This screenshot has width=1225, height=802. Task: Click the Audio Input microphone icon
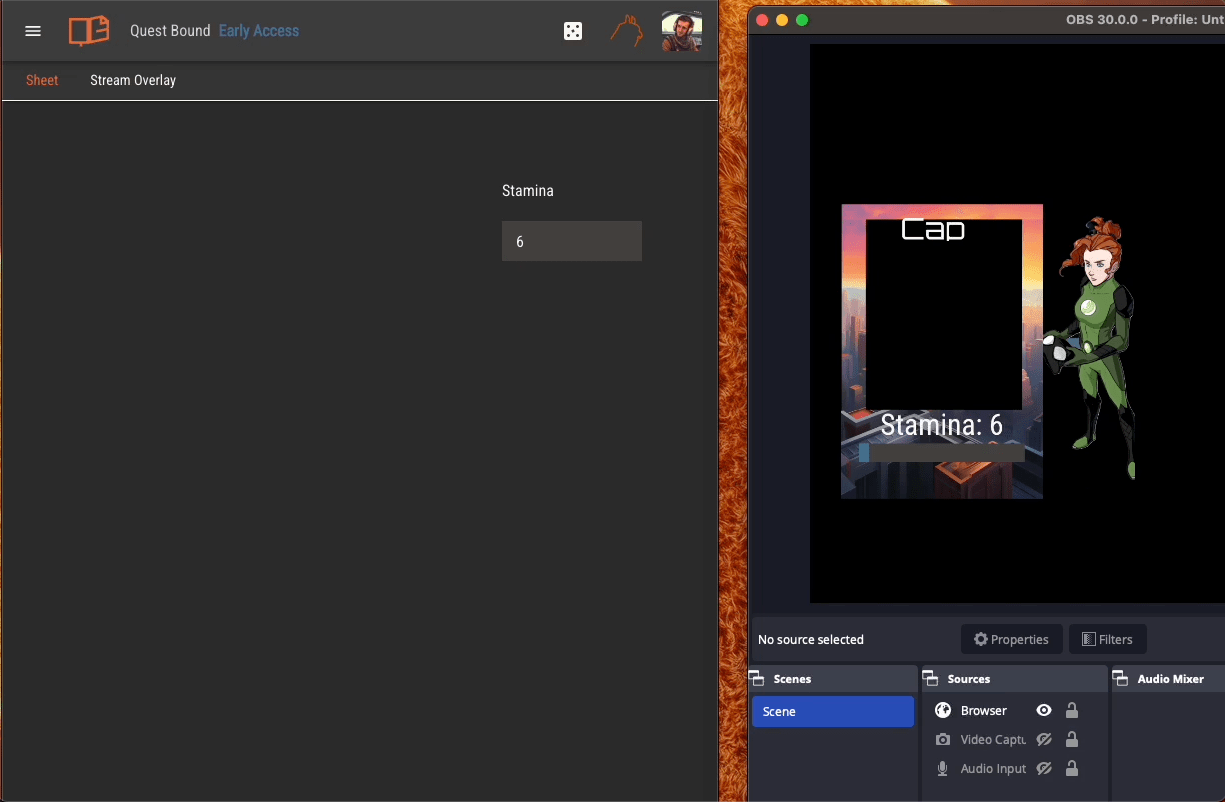[x=941, y=768]
